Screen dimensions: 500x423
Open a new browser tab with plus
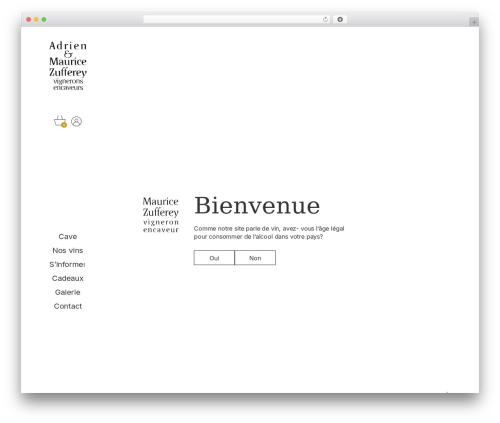(474, 22)
